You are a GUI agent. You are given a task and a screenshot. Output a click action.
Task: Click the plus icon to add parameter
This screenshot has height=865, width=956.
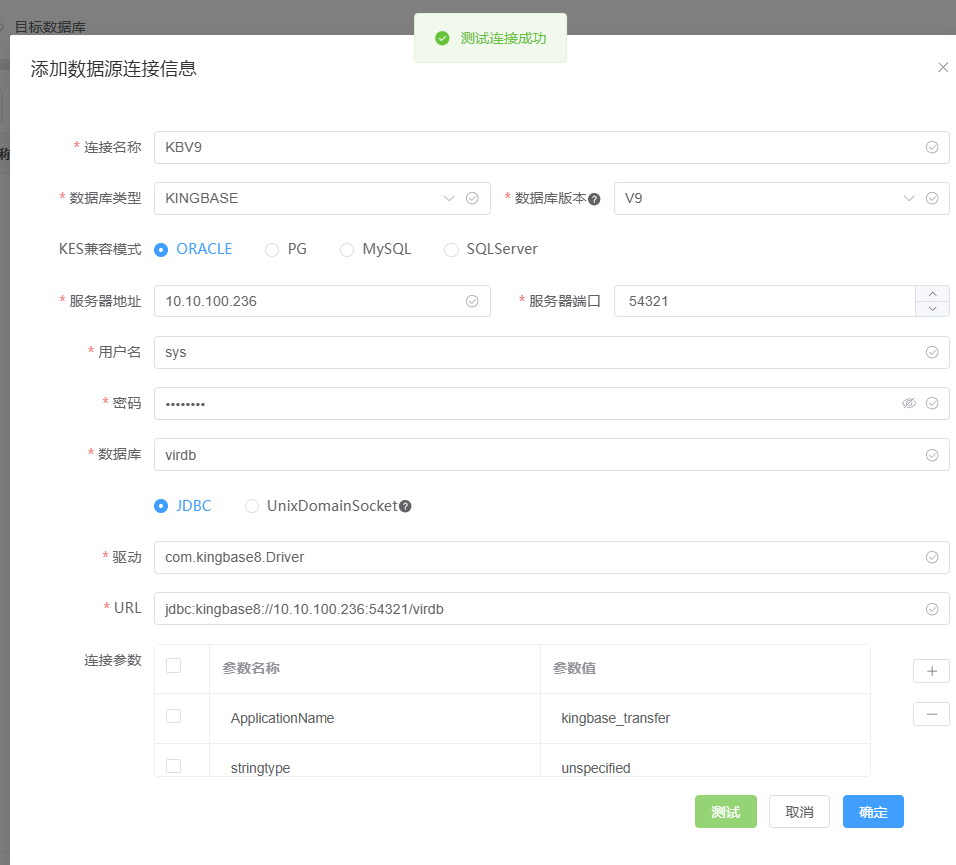coord(931,671)
